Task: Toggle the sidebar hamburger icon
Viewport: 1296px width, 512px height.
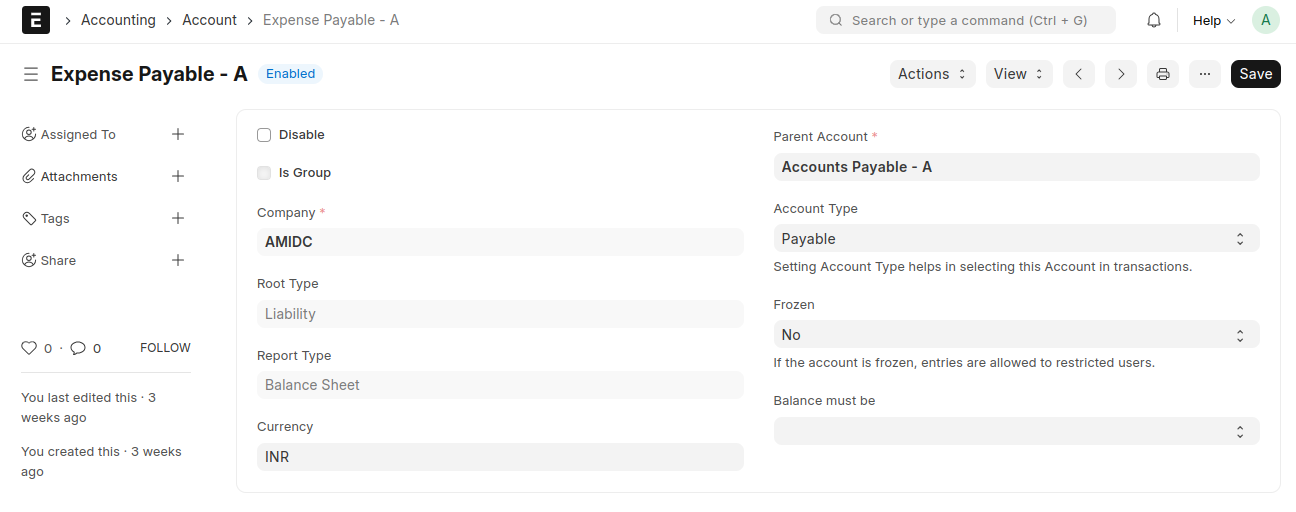Action: coord(31,74)
